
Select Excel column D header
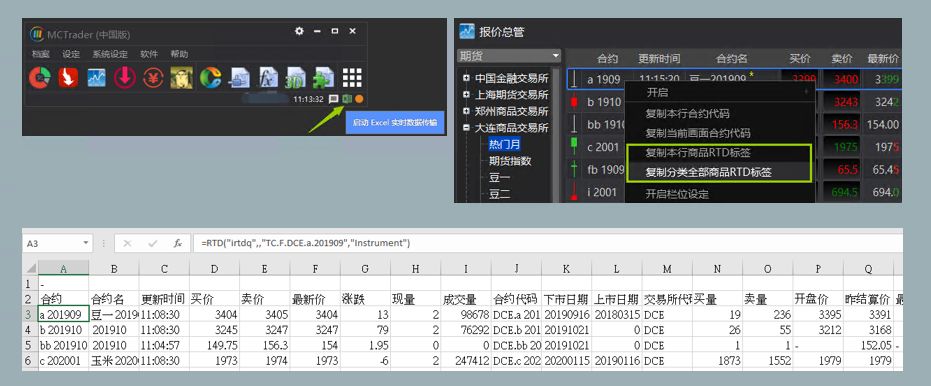tap(214, 269)
